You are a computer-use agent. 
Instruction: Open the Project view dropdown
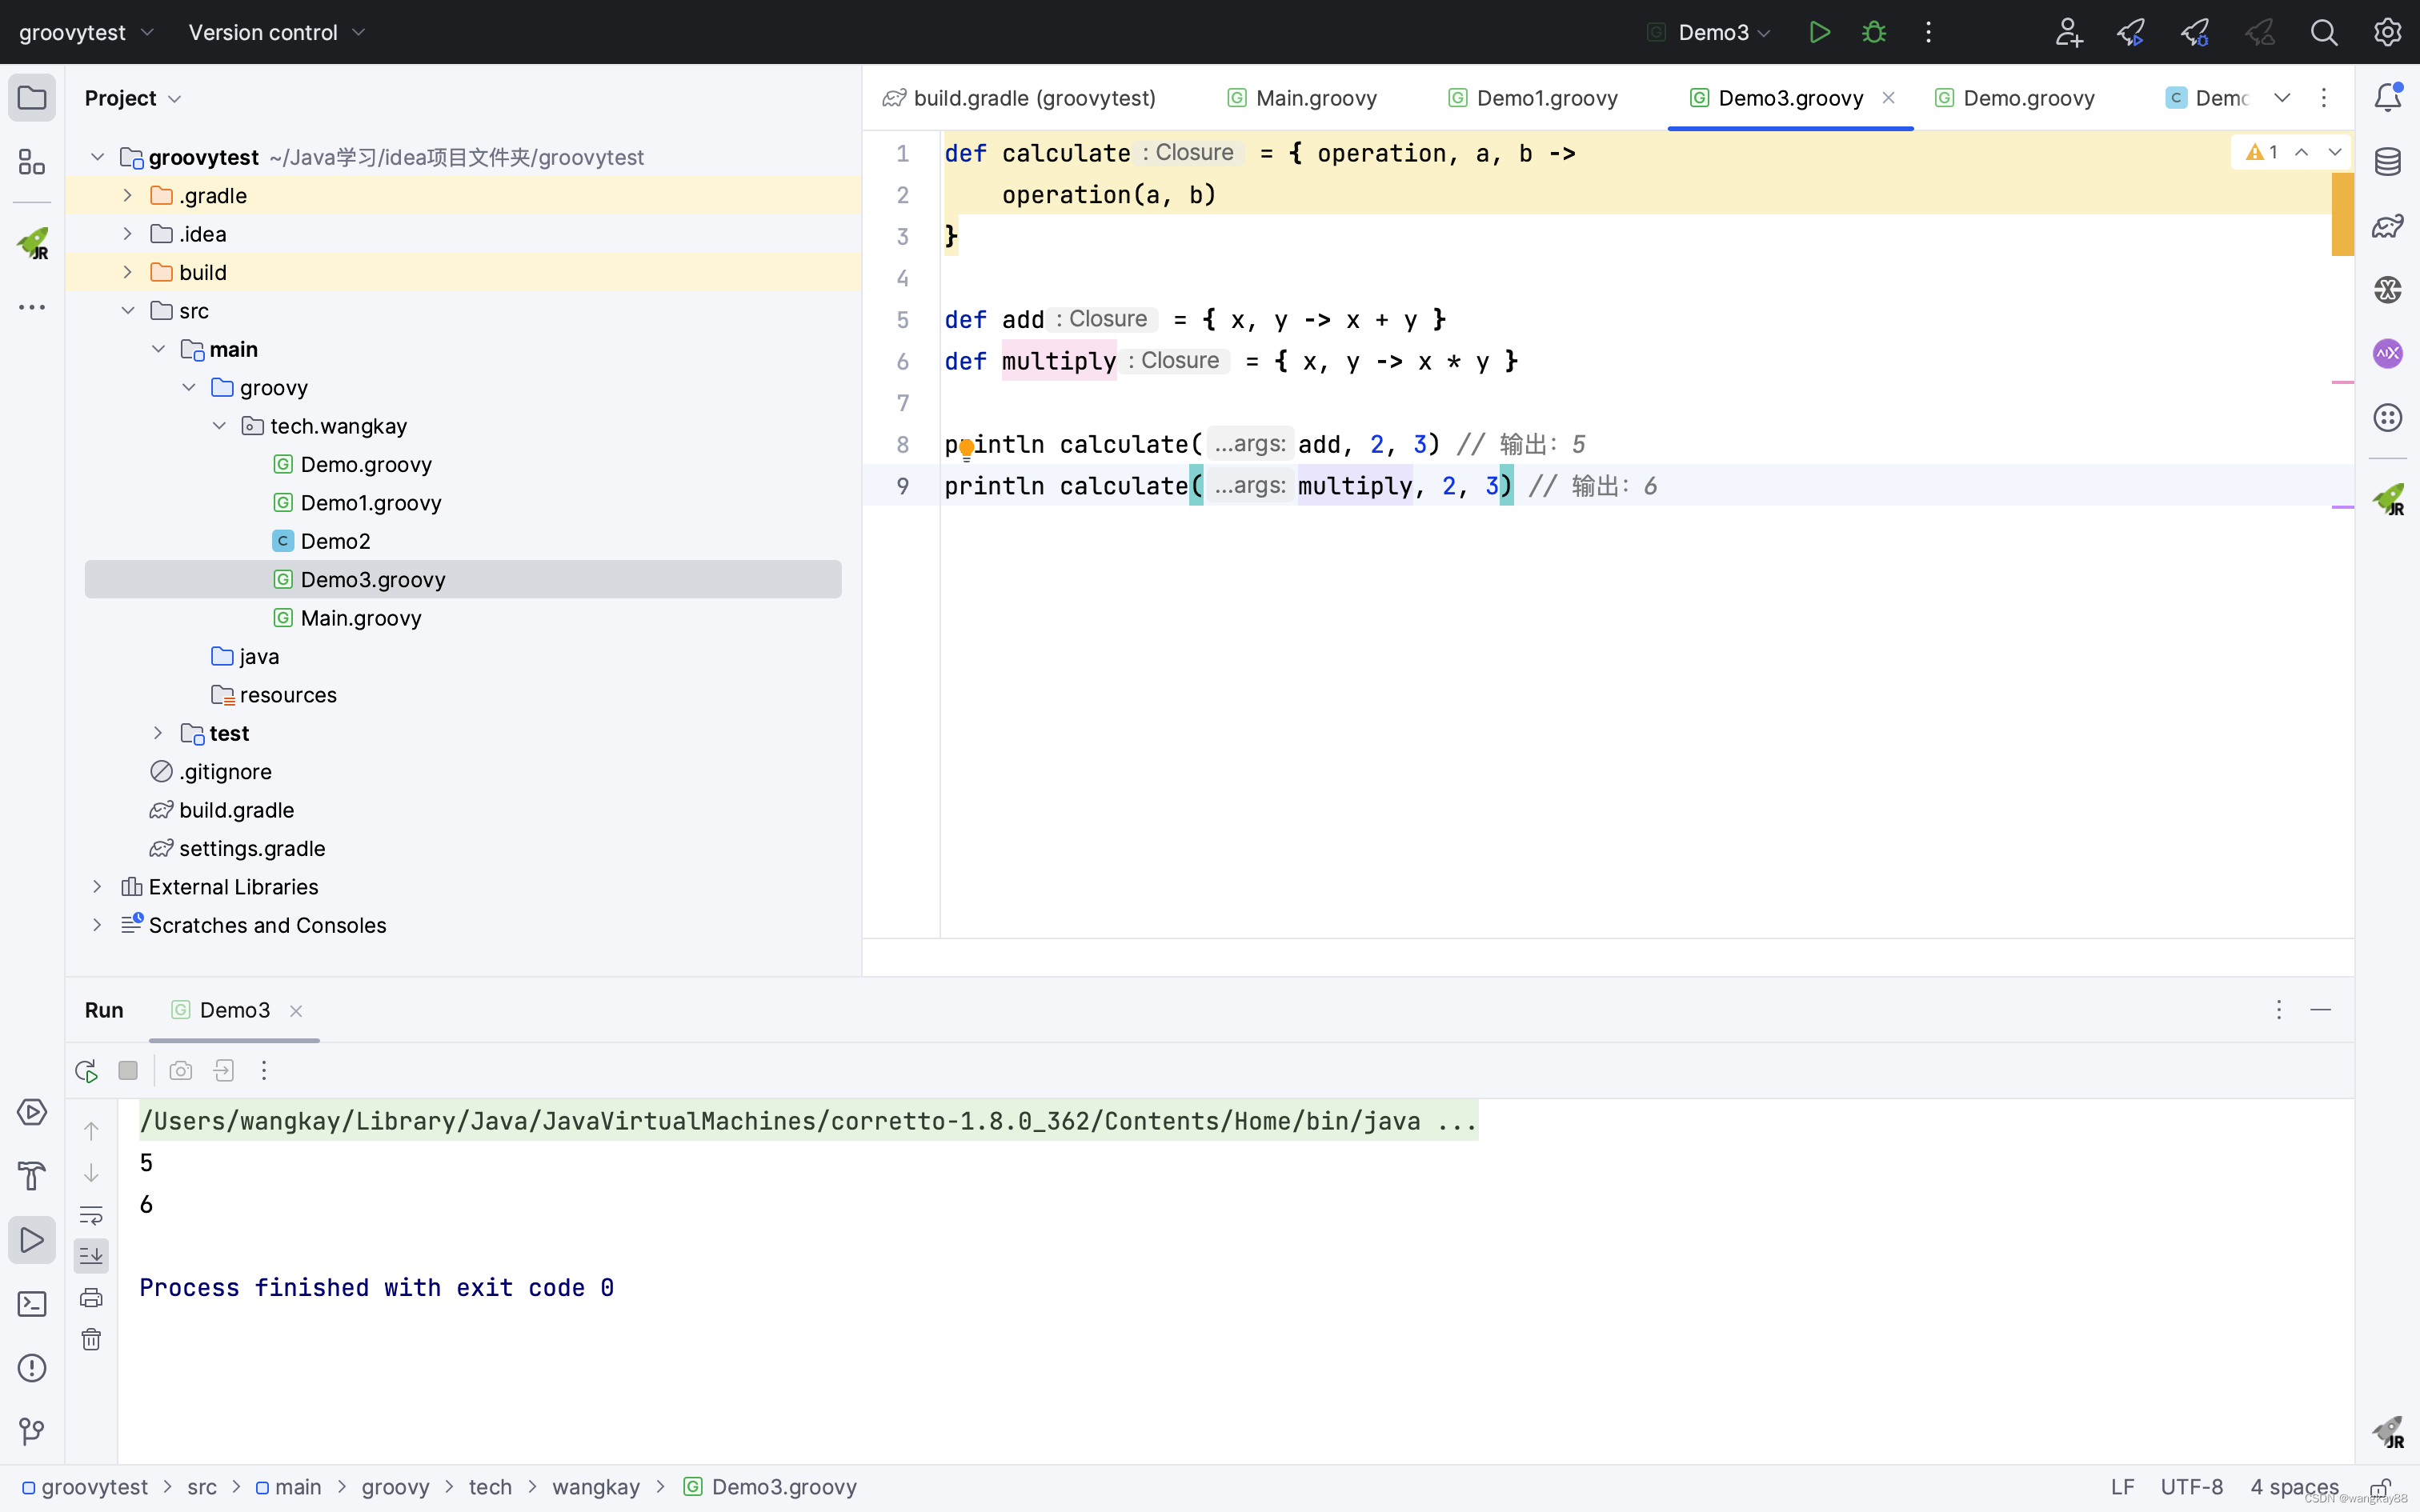(x=132, y=98)
